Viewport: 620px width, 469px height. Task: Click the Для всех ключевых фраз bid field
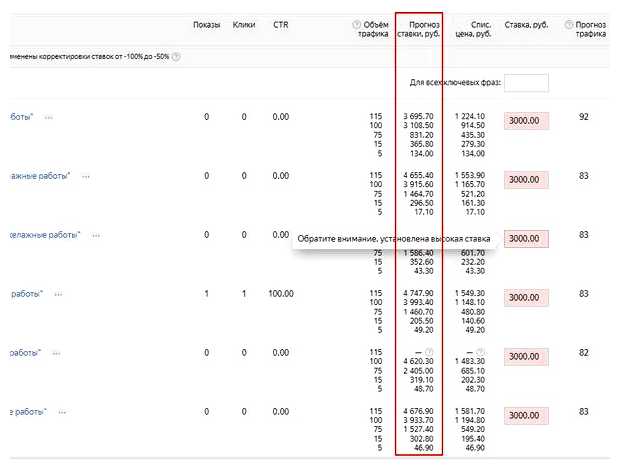526,83
